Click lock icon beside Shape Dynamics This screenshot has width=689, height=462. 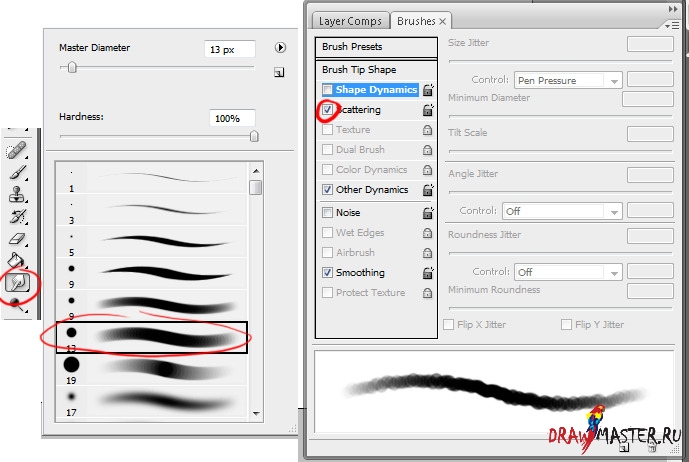(428, 90)
